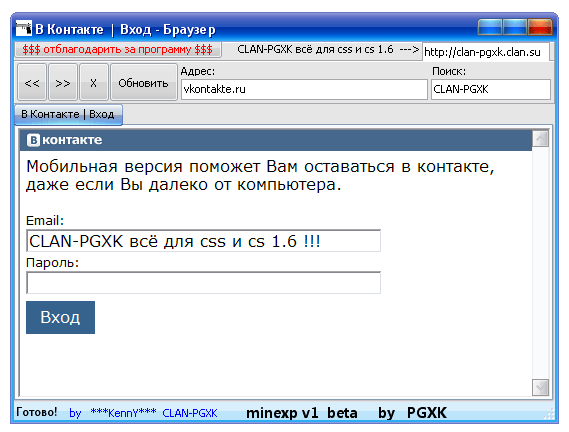Click the gun icon in title bar
This screenshot has height=432, width=569.
pyautogui.click(x=24, y=28)
